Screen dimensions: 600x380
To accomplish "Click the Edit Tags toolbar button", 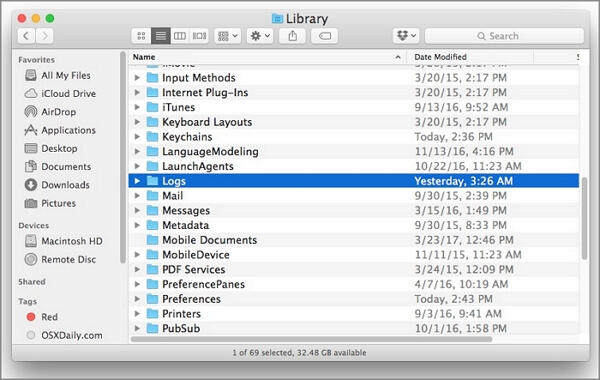I will click(324, 36).
